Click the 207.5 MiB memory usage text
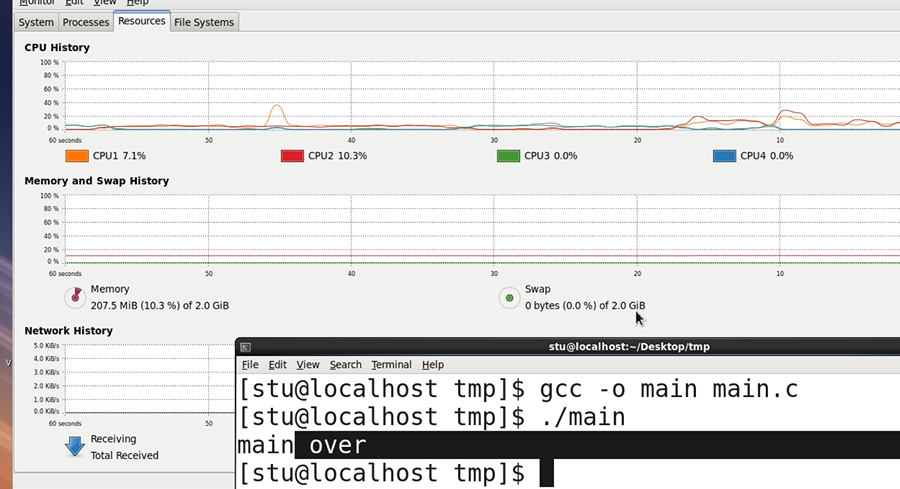 160,305
